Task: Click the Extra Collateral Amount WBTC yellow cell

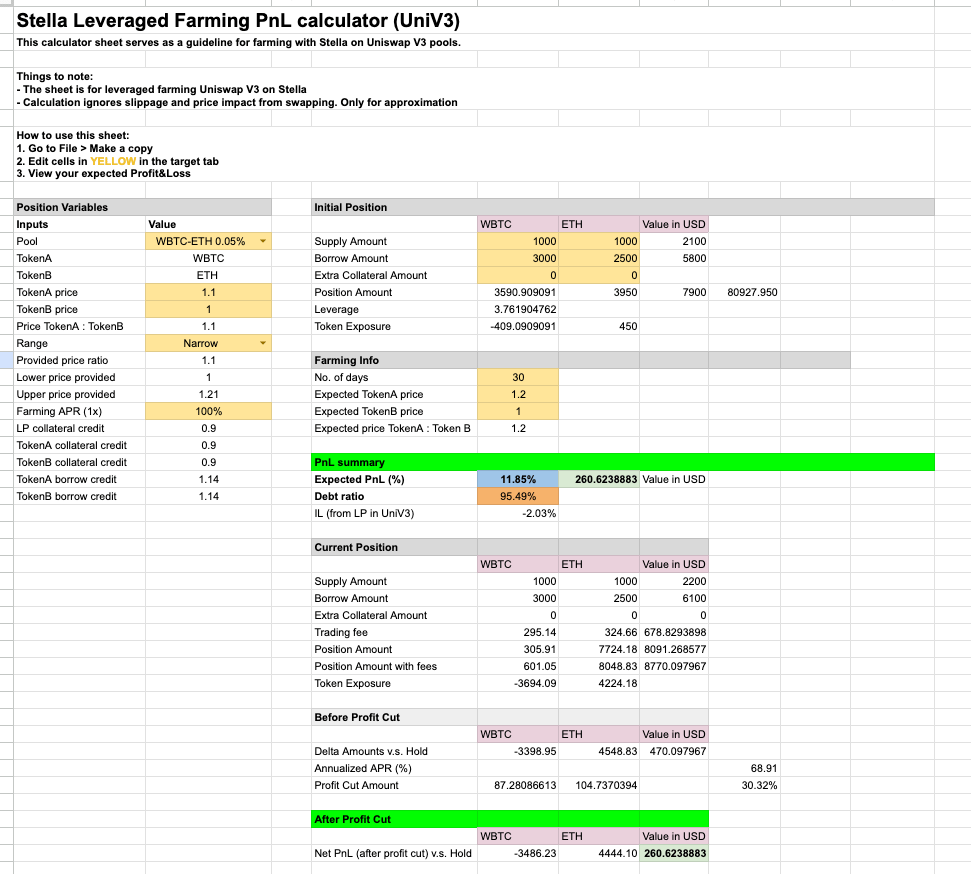Action: click(518, 276)
